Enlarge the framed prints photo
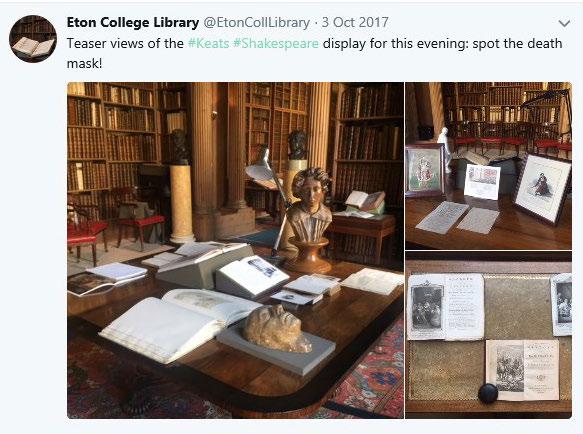583x434 pixels. point(488,165)
